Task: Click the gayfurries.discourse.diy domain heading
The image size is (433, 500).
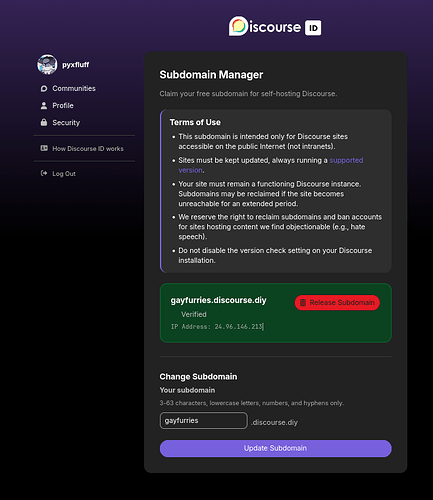Action: 218,300
